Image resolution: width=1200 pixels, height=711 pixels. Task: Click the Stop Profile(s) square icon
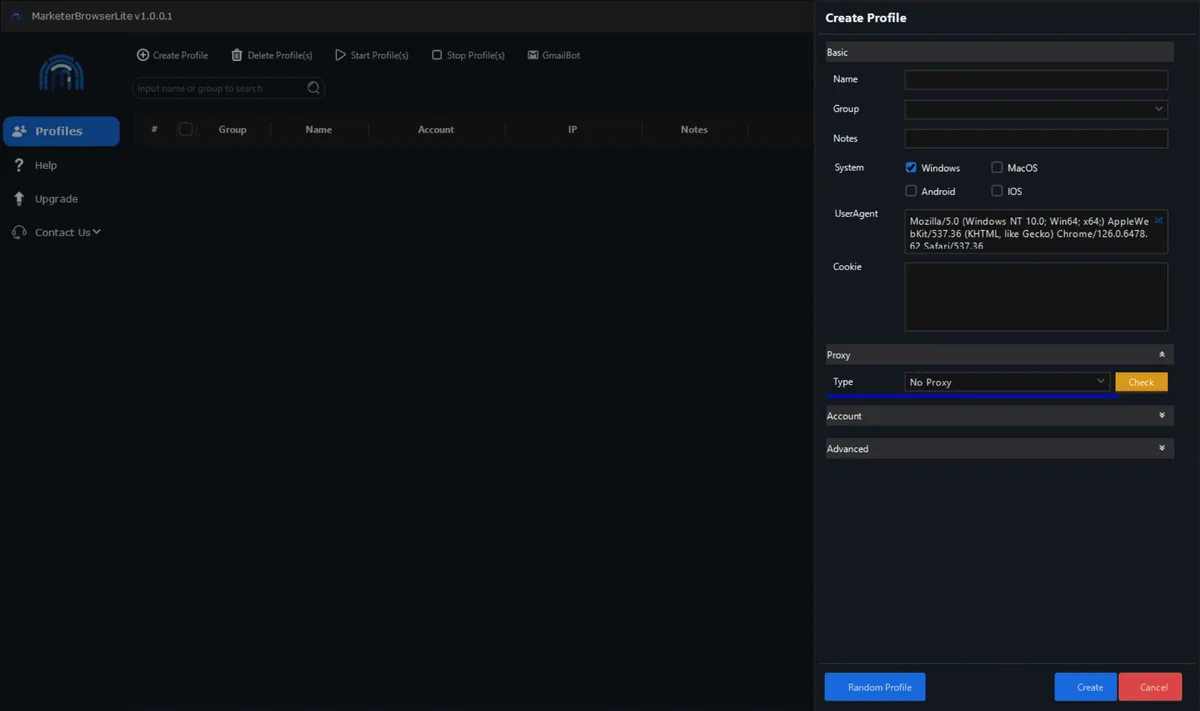pyautogui.click(x=437, y=55)
